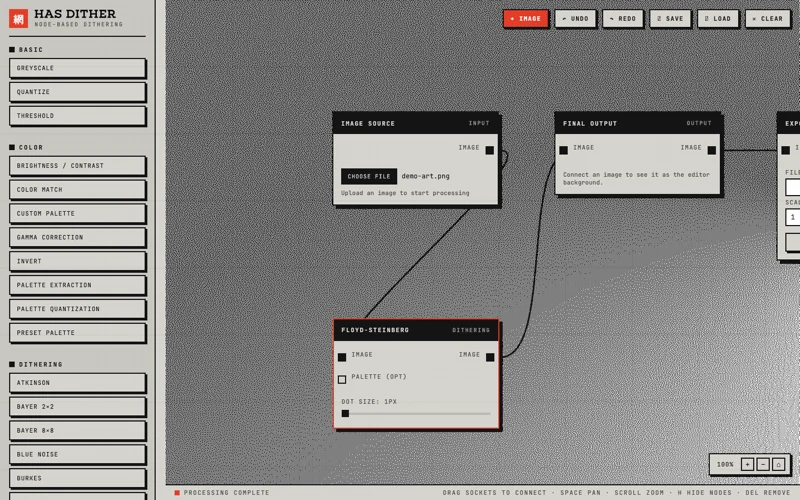
Task: Add a Color Match node
Action: (77, 189)
